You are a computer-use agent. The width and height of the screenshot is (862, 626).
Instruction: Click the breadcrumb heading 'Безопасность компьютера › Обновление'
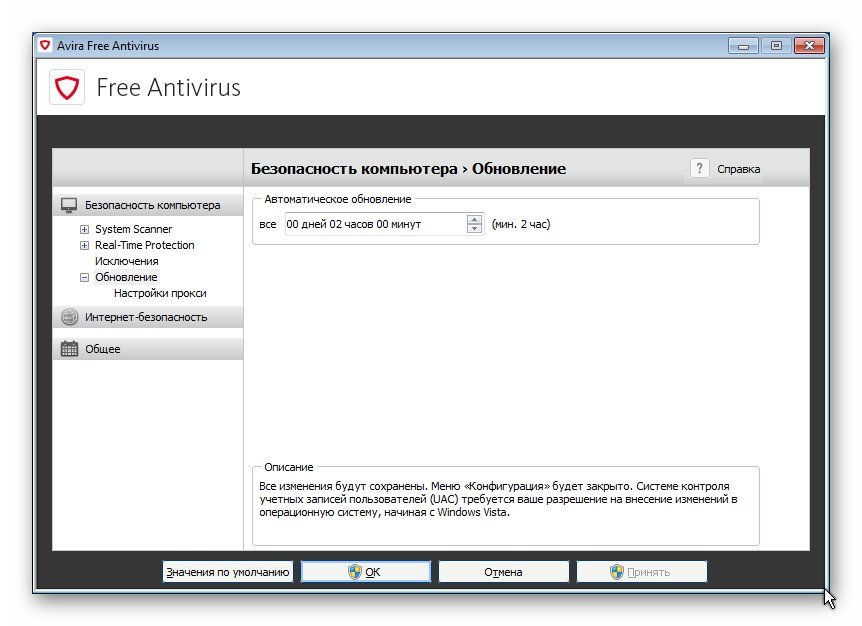coord(408,169)
